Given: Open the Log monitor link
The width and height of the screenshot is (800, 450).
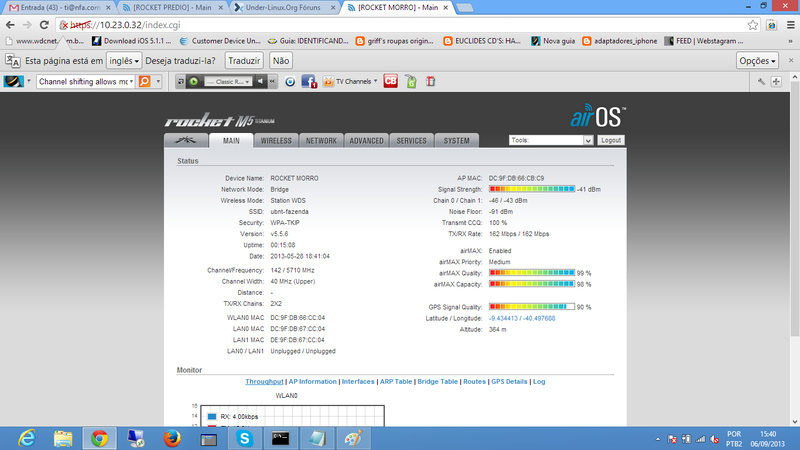Looking at the screenshot, I should click(x=539, y=382).
